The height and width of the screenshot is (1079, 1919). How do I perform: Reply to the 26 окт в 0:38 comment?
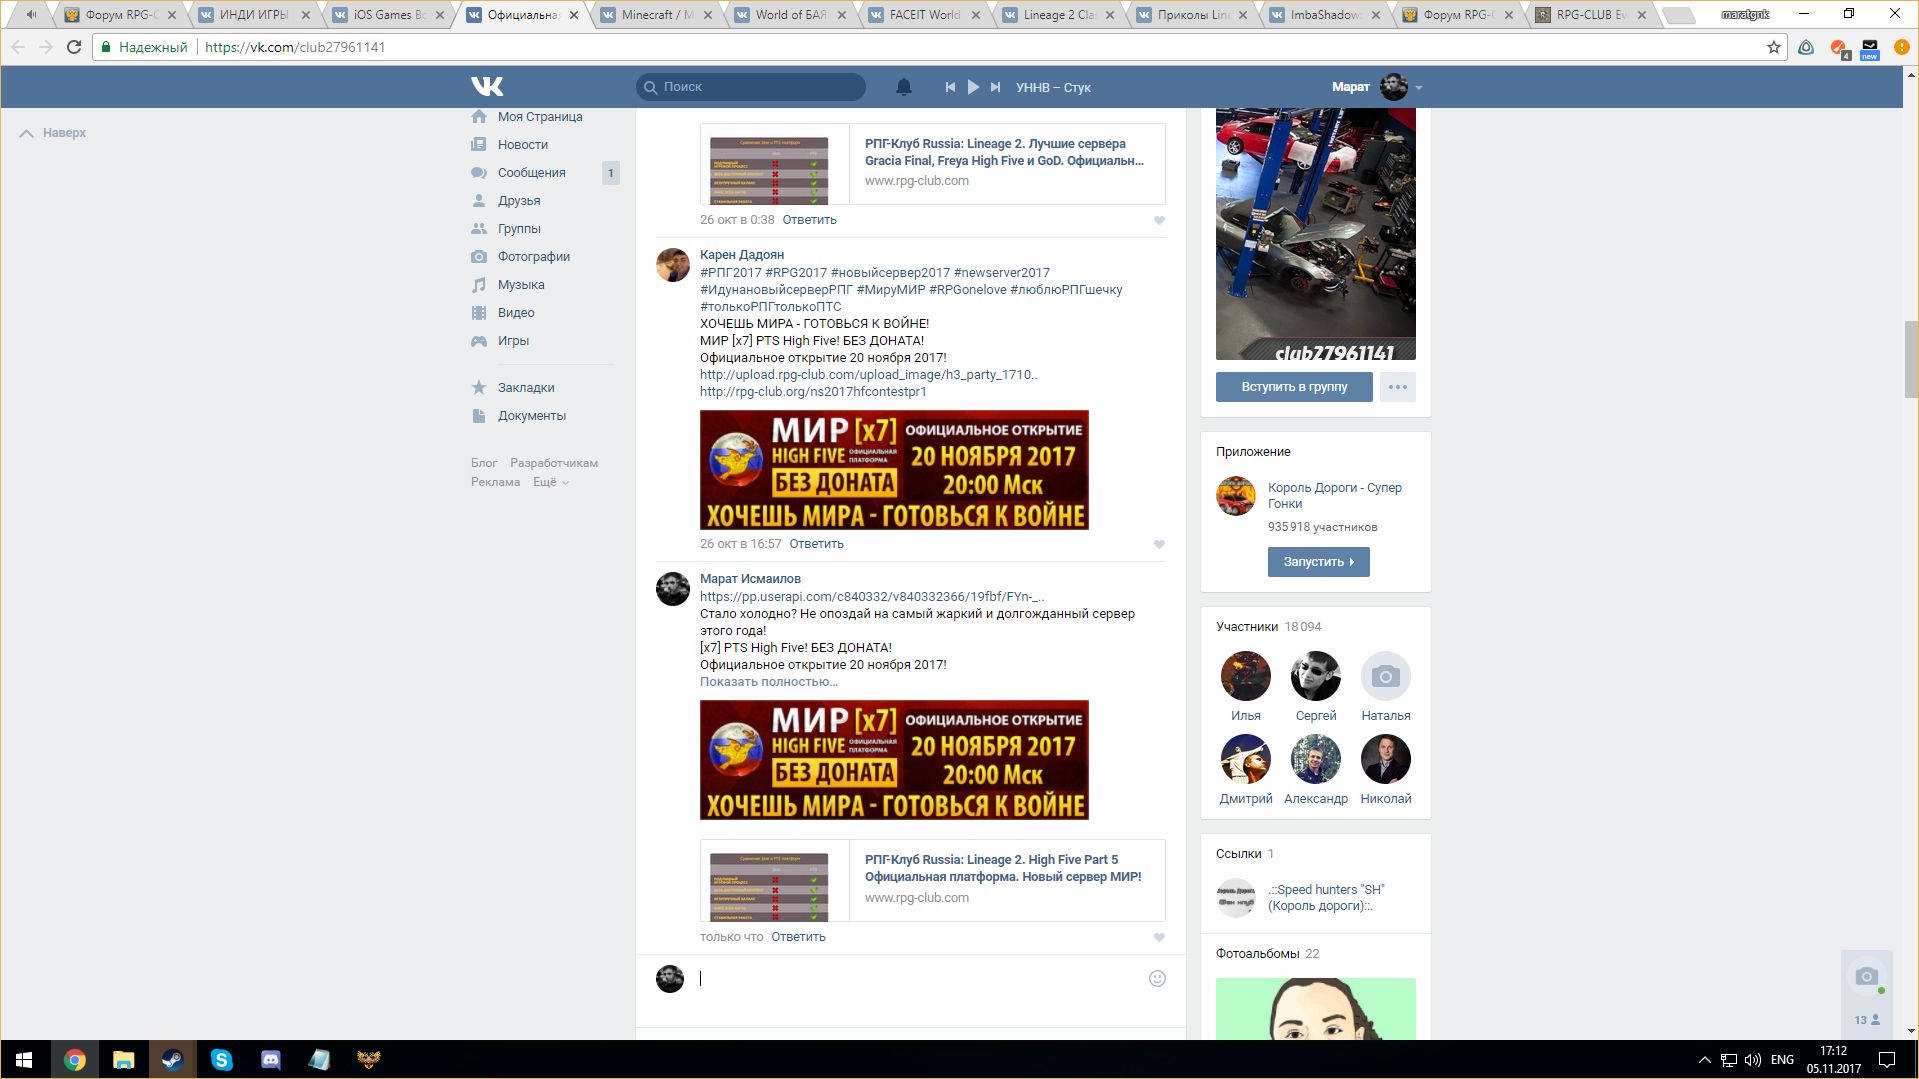pyautogui.click(x=809, y=220)
